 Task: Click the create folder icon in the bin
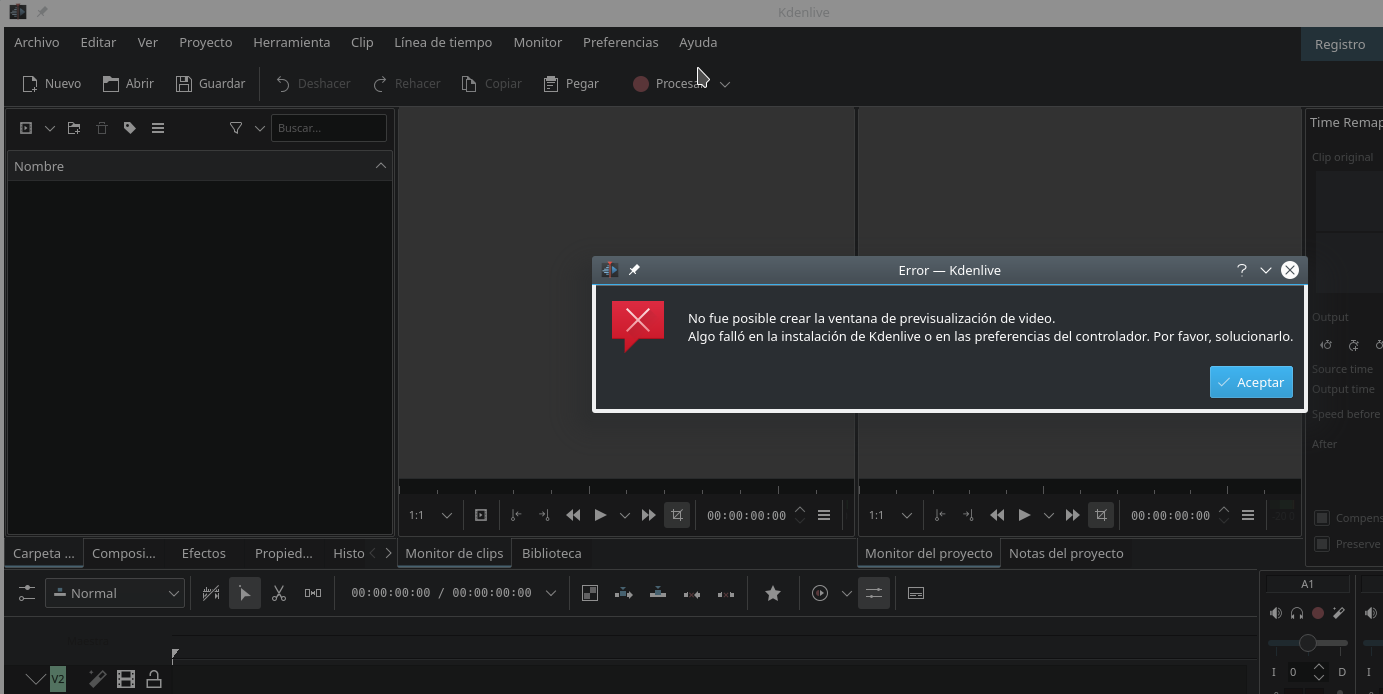(x=74, y=128)
